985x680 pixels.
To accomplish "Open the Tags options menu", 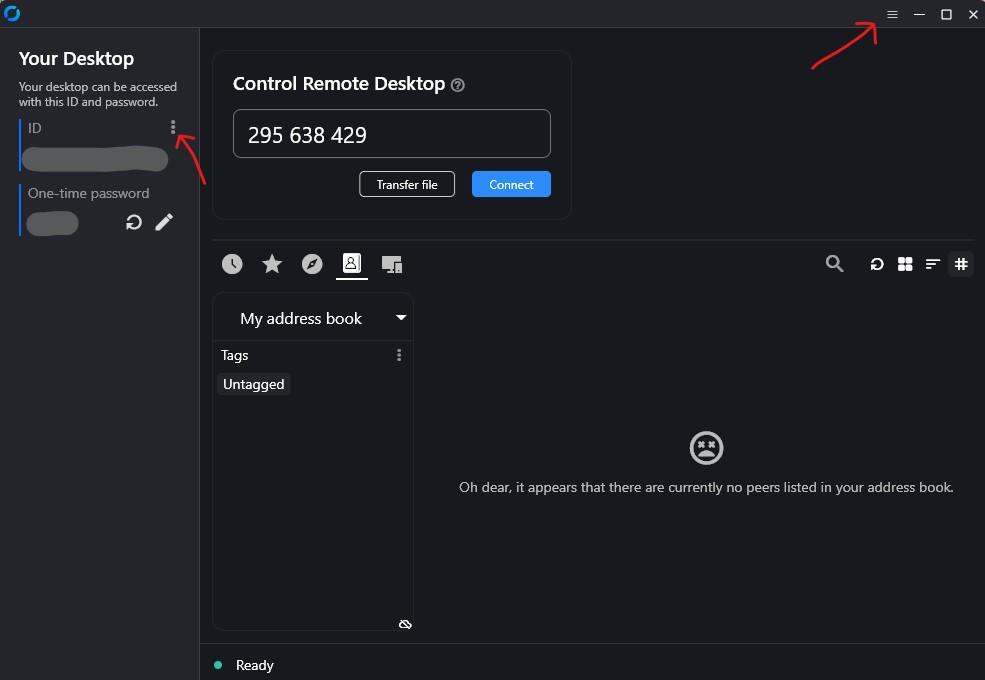I will [x=398, y=355].
